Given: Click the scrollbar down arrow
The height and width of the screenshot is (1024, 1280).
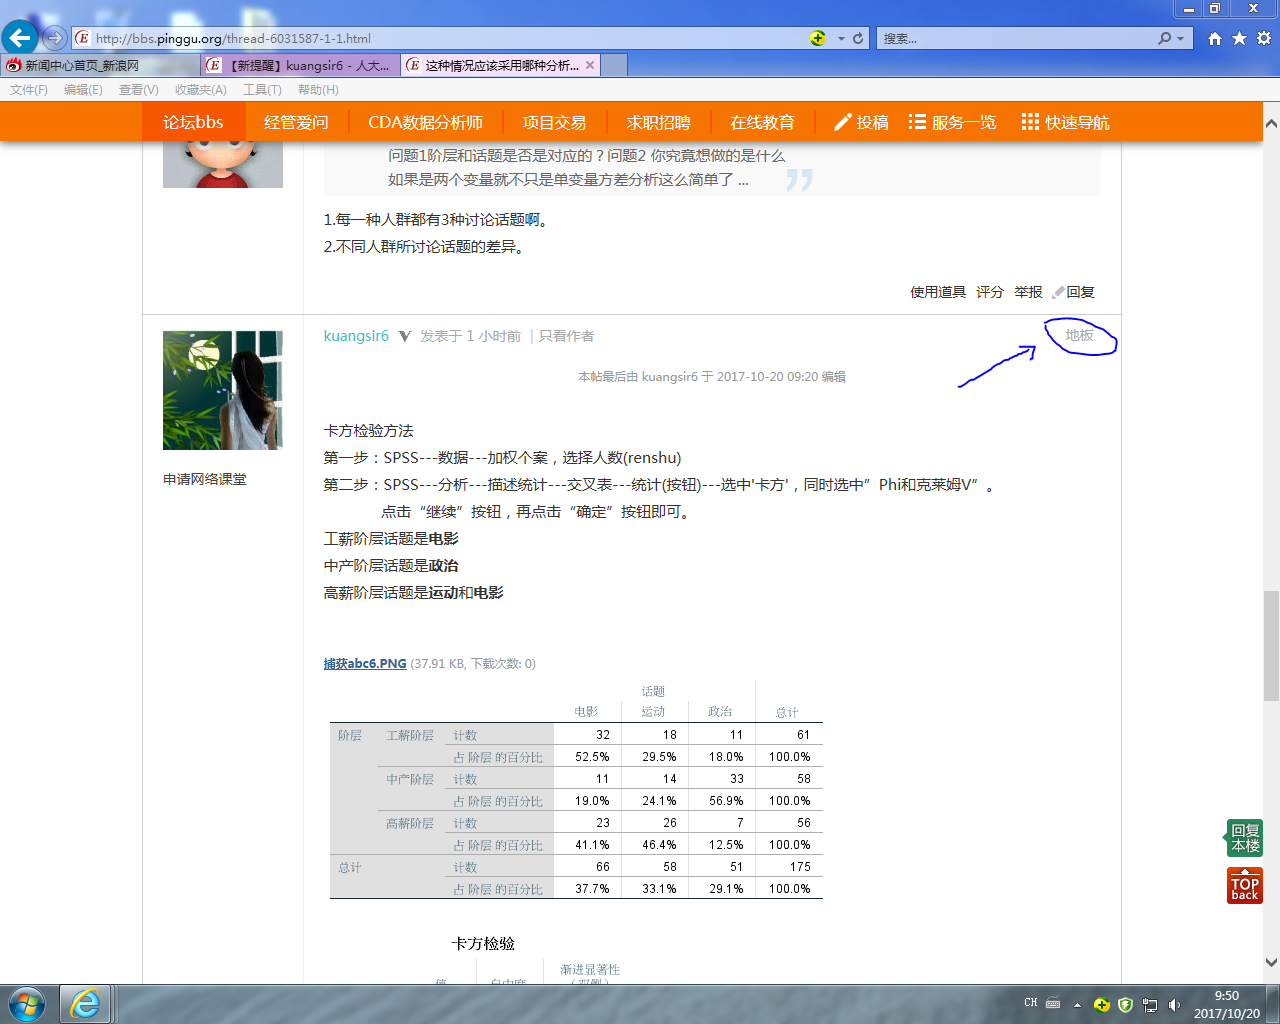Looking at the screenshot, I should coord(1271,963).
